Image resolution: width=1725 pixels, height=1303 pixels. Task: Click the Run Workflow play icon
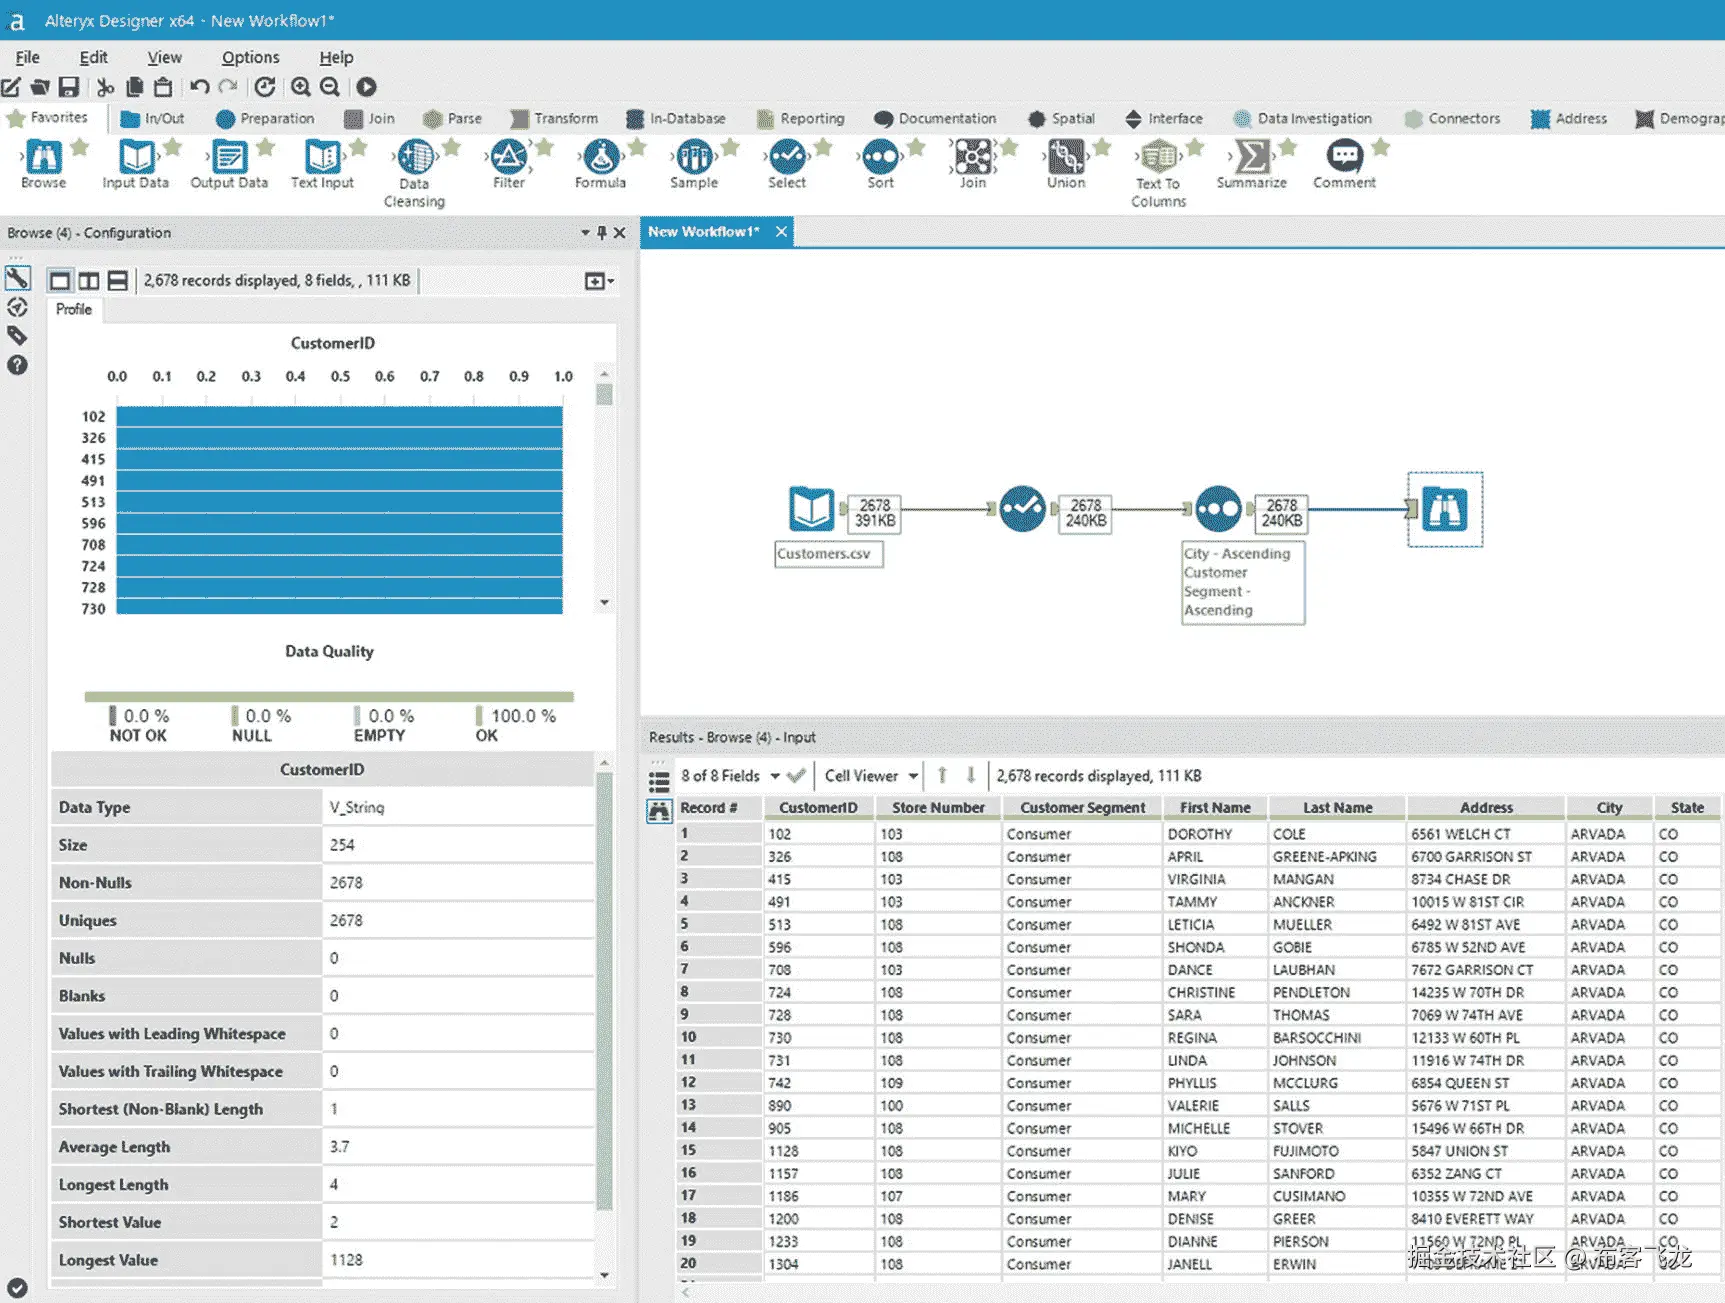pyautogui.click(x=367, y=87)
